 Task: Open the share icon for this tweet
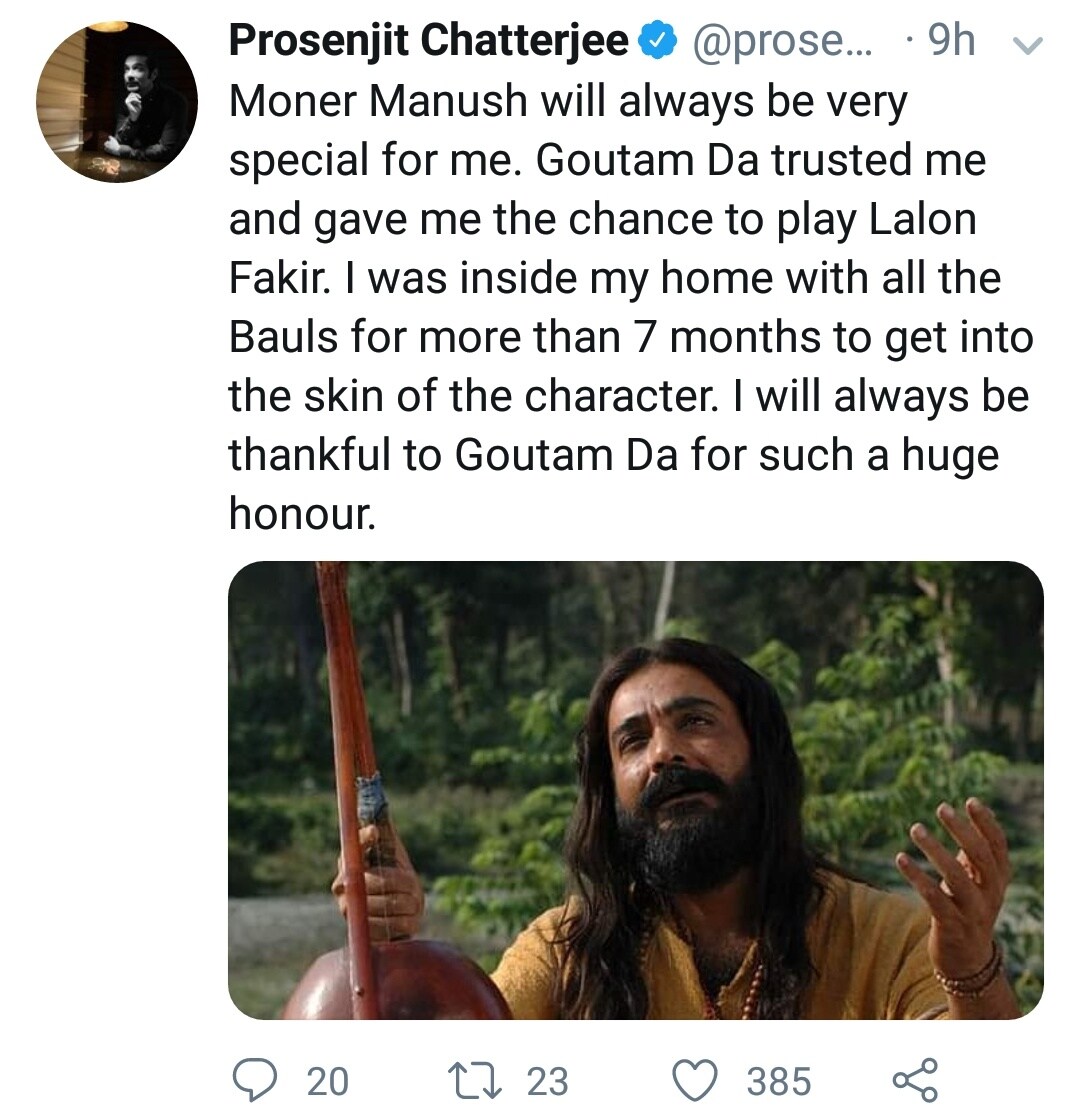[x=915, y=1080]
